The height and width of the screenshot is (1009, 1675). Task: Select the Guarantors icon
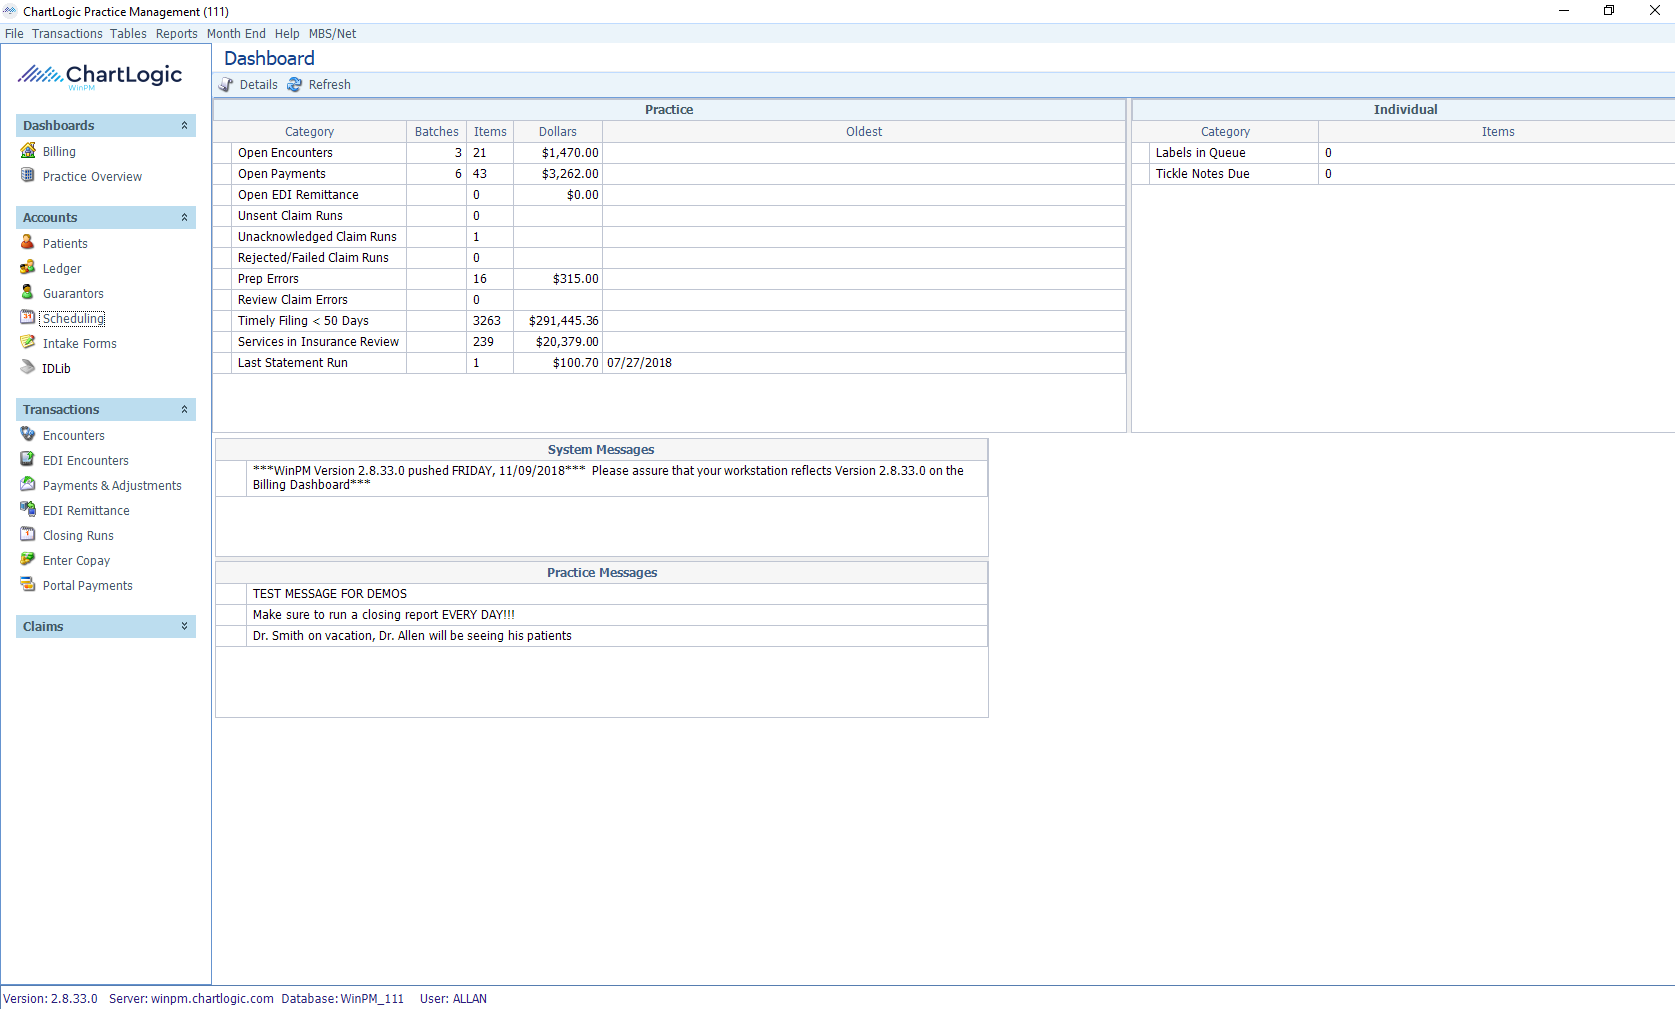[x=72, y=293]
